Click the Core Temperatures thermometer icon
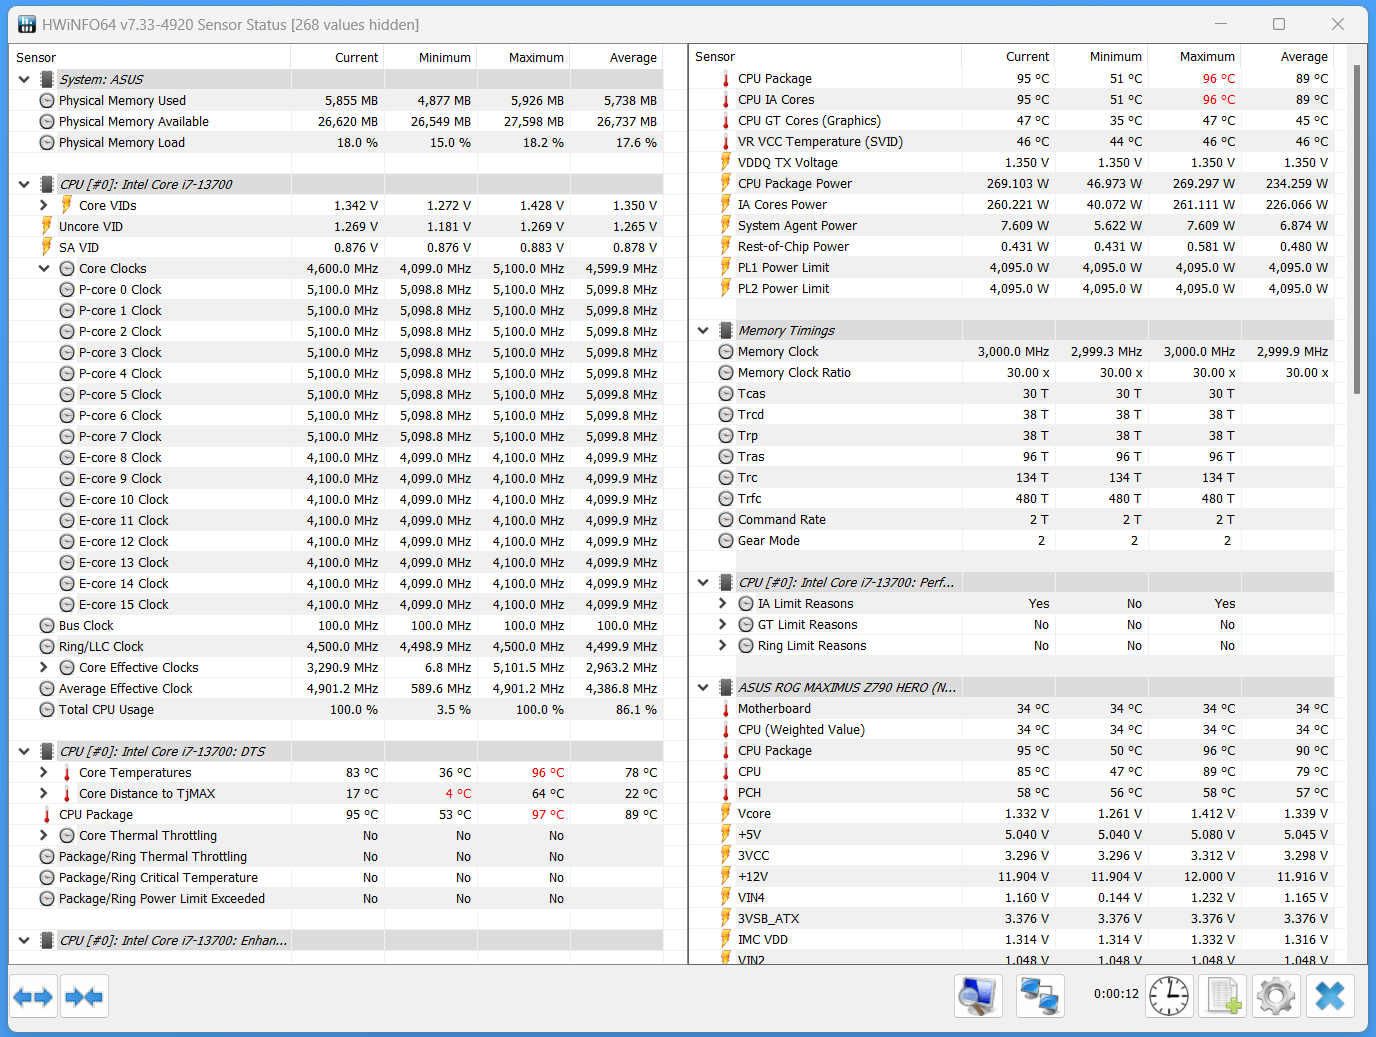 (x=67, y=773)
